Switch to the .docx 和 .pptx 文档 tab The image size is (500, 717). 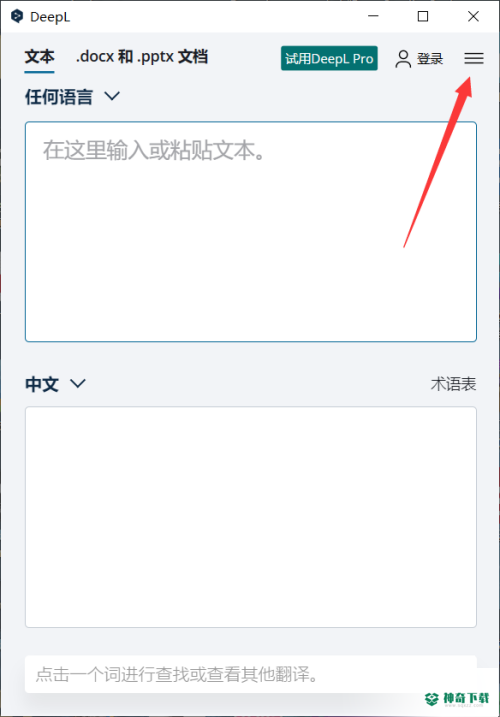(x=142, y=57)
